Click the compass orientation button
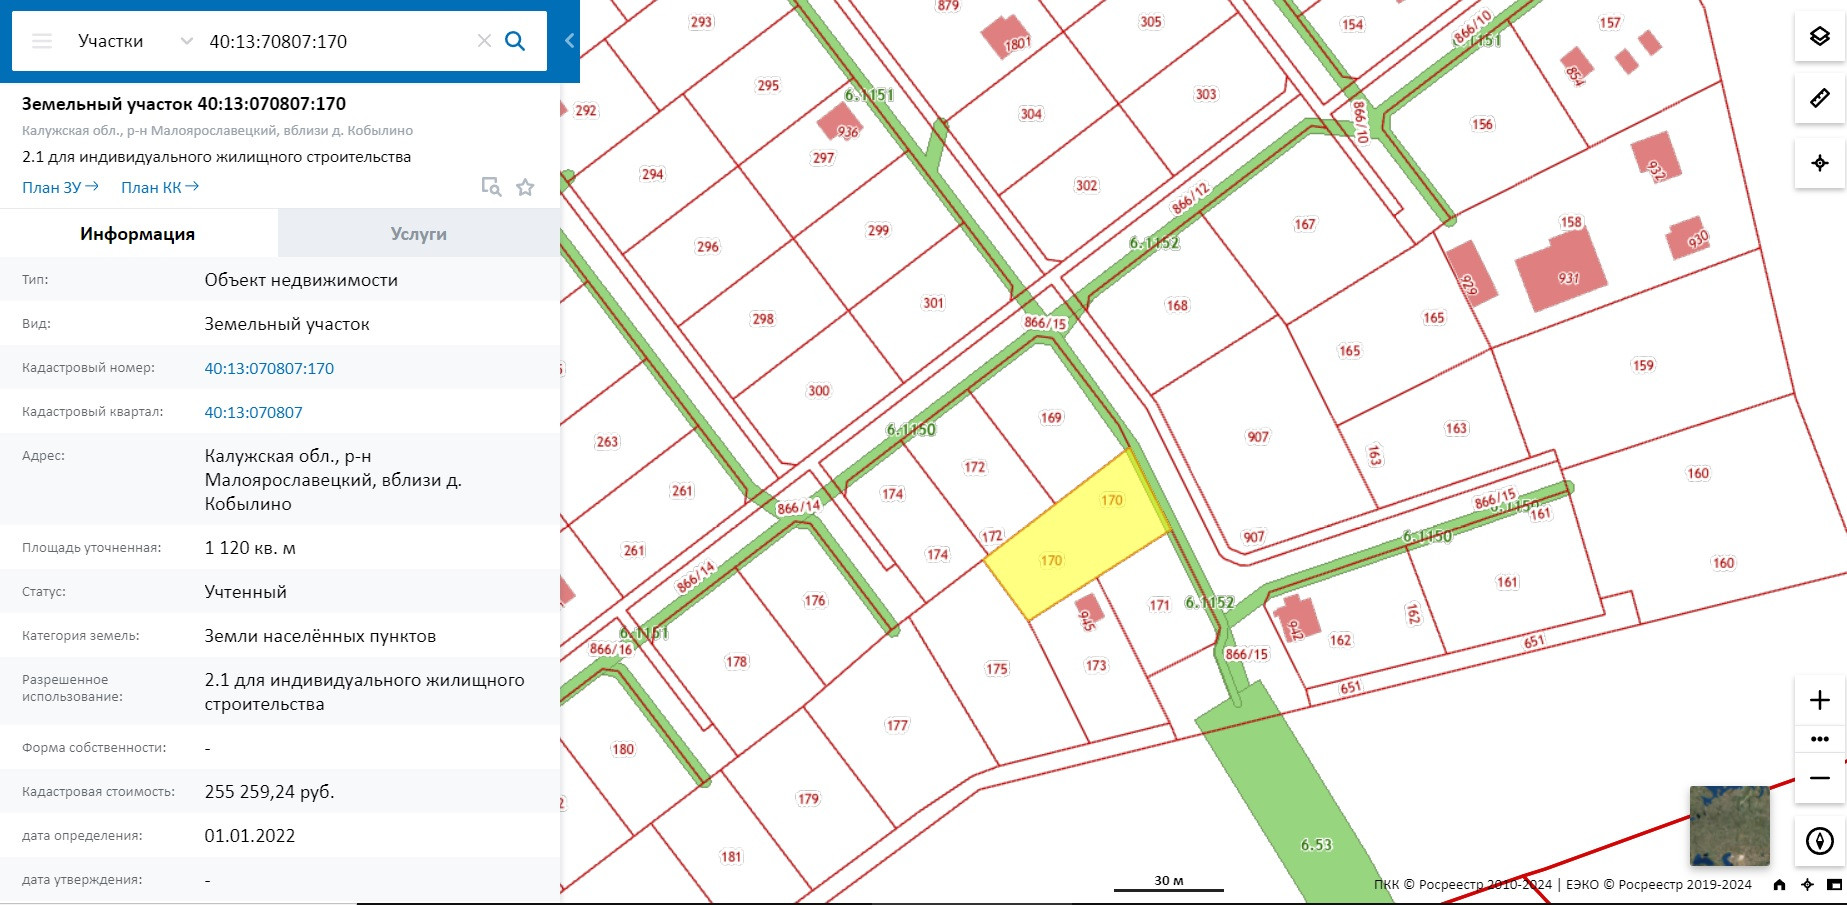 [1820, 841]
